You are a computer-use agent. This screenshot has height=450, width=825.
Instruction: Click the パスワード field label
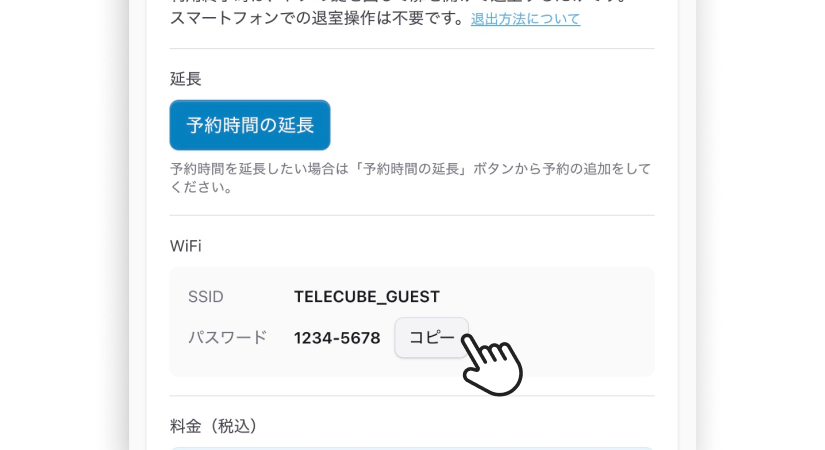coord(228,337)
